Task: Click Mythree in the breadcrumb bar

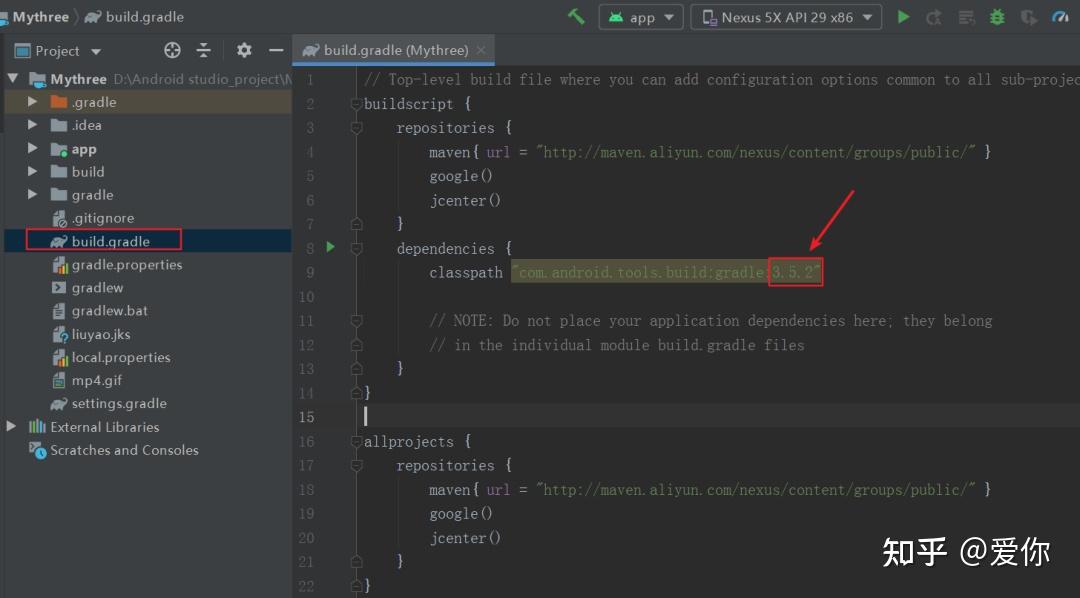Action: click(x=40, y=17)
